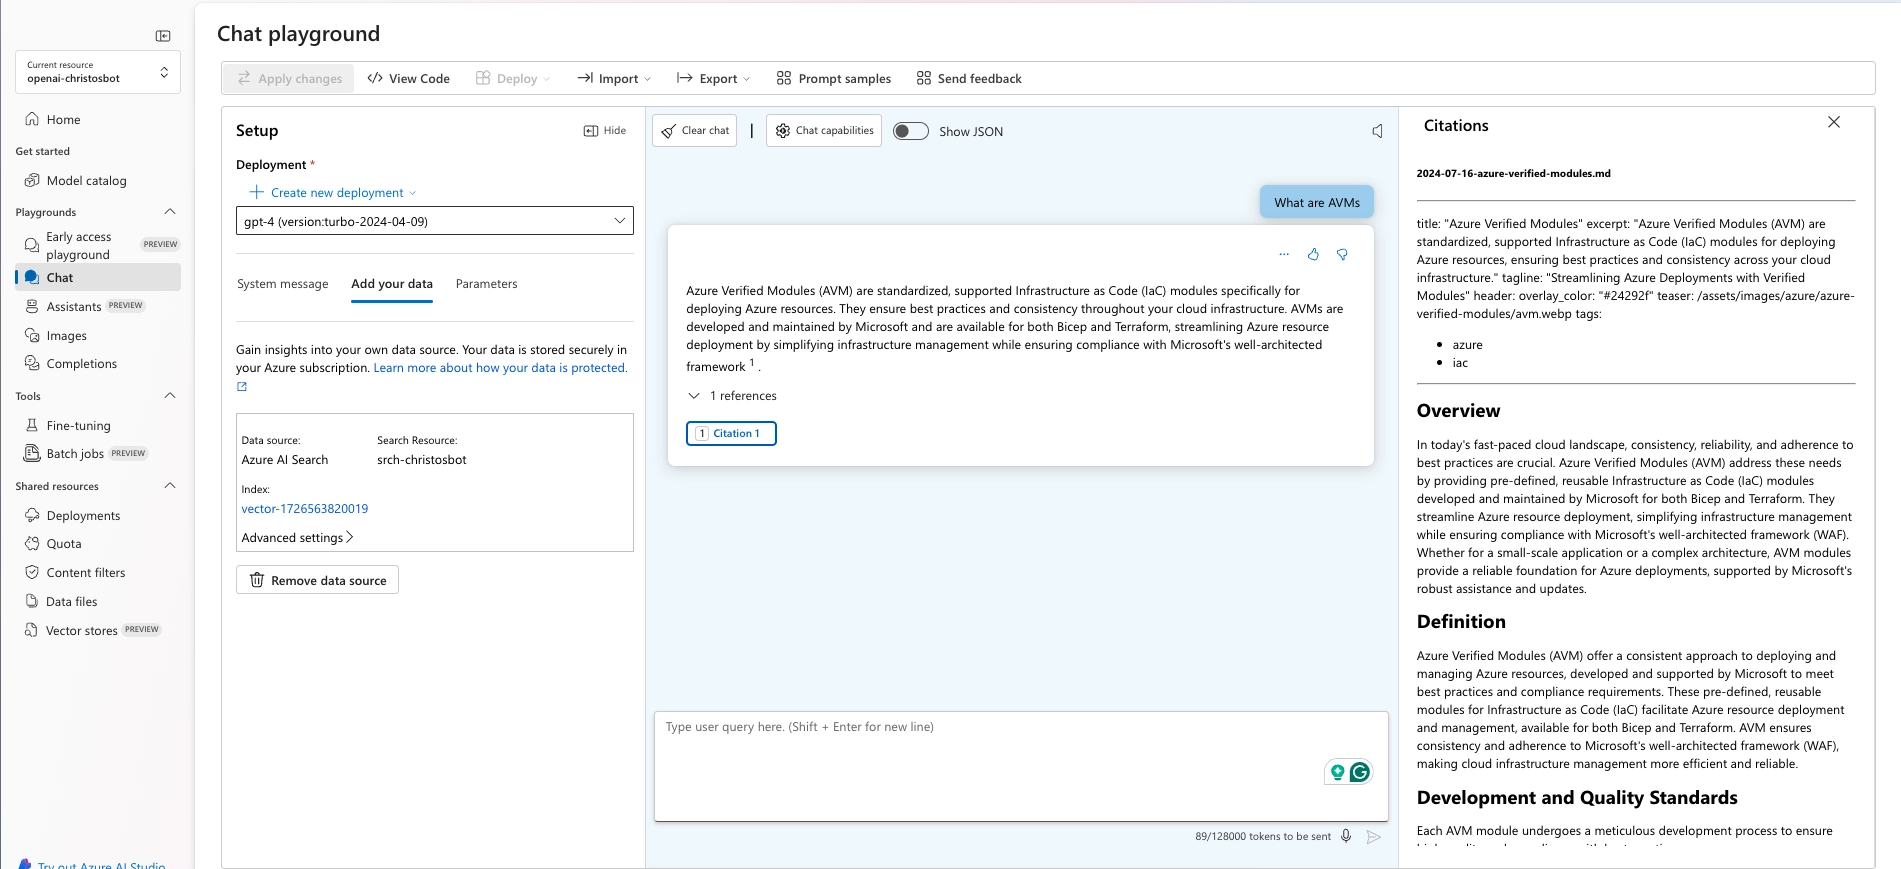Open the response more options ellipsis
Image resolution: width=1901 pixels, height=869 pixels.
coord(1284,254)
